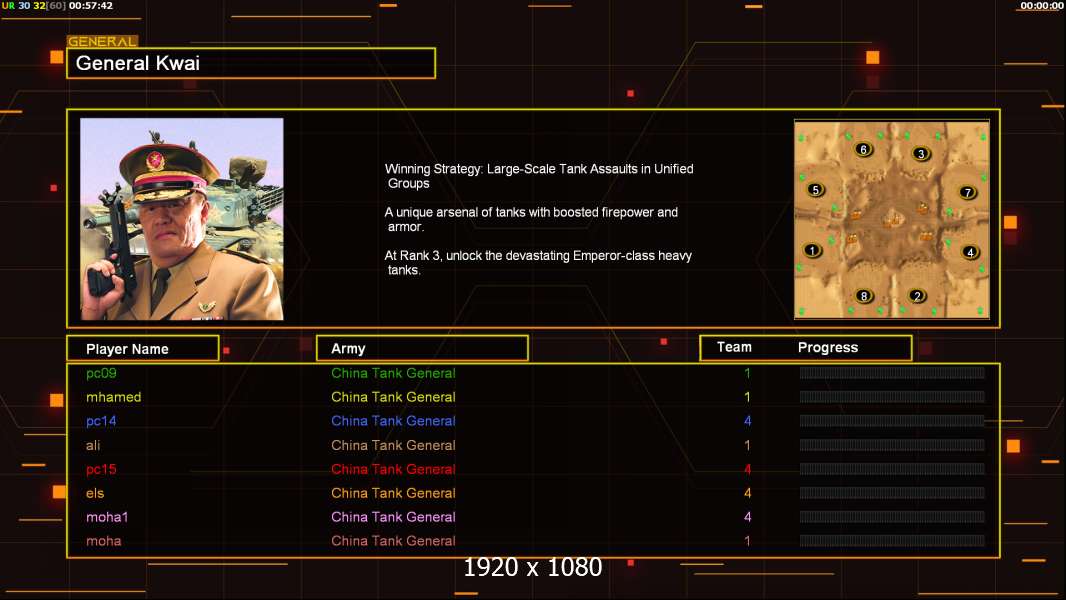This screenshot has height=600, width=1066.
Task: Select player name mhamed
Action: click(x=114, y=397)
